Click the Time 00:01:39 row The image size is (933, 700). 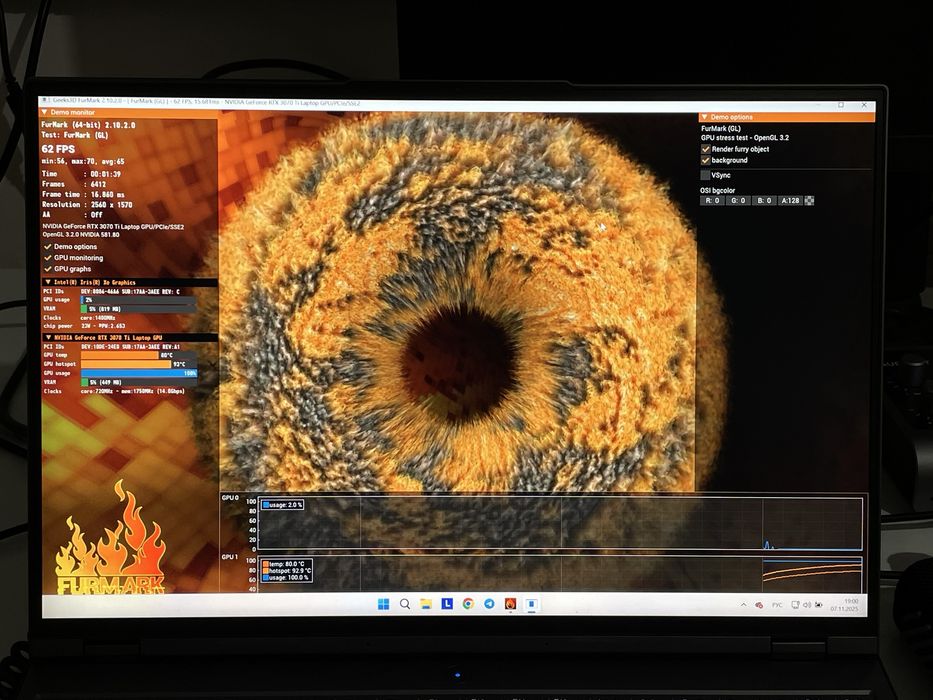(x=82, y=174)
